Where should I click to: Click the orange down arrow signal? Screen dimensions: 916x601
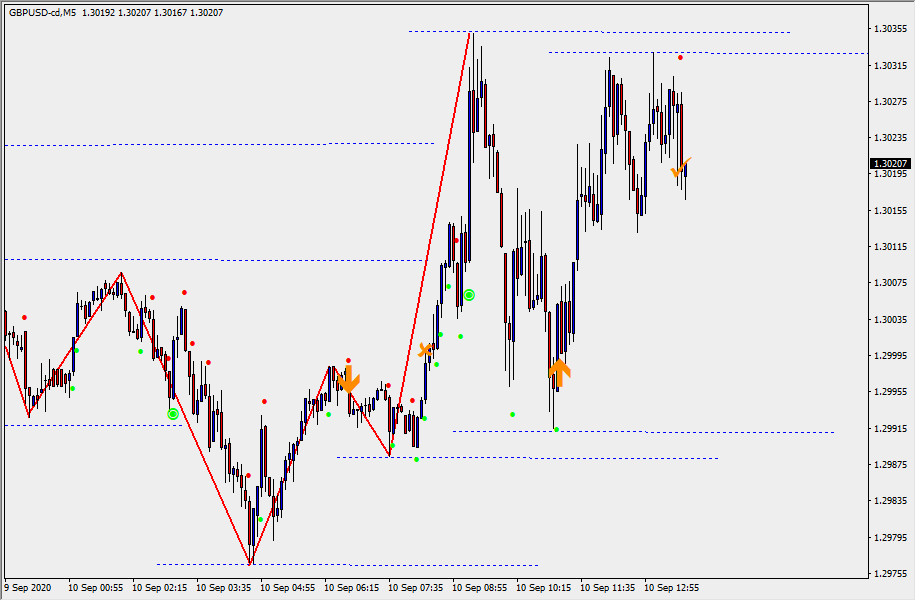click(x=348, y=379)
